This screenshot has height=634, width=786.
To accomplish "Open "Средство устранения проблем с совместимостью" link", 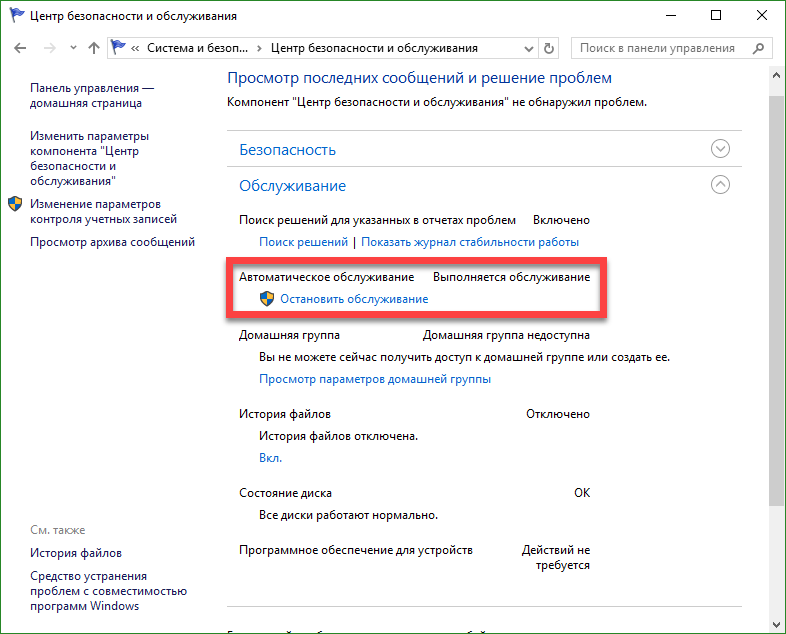I will tap(108, 591).
